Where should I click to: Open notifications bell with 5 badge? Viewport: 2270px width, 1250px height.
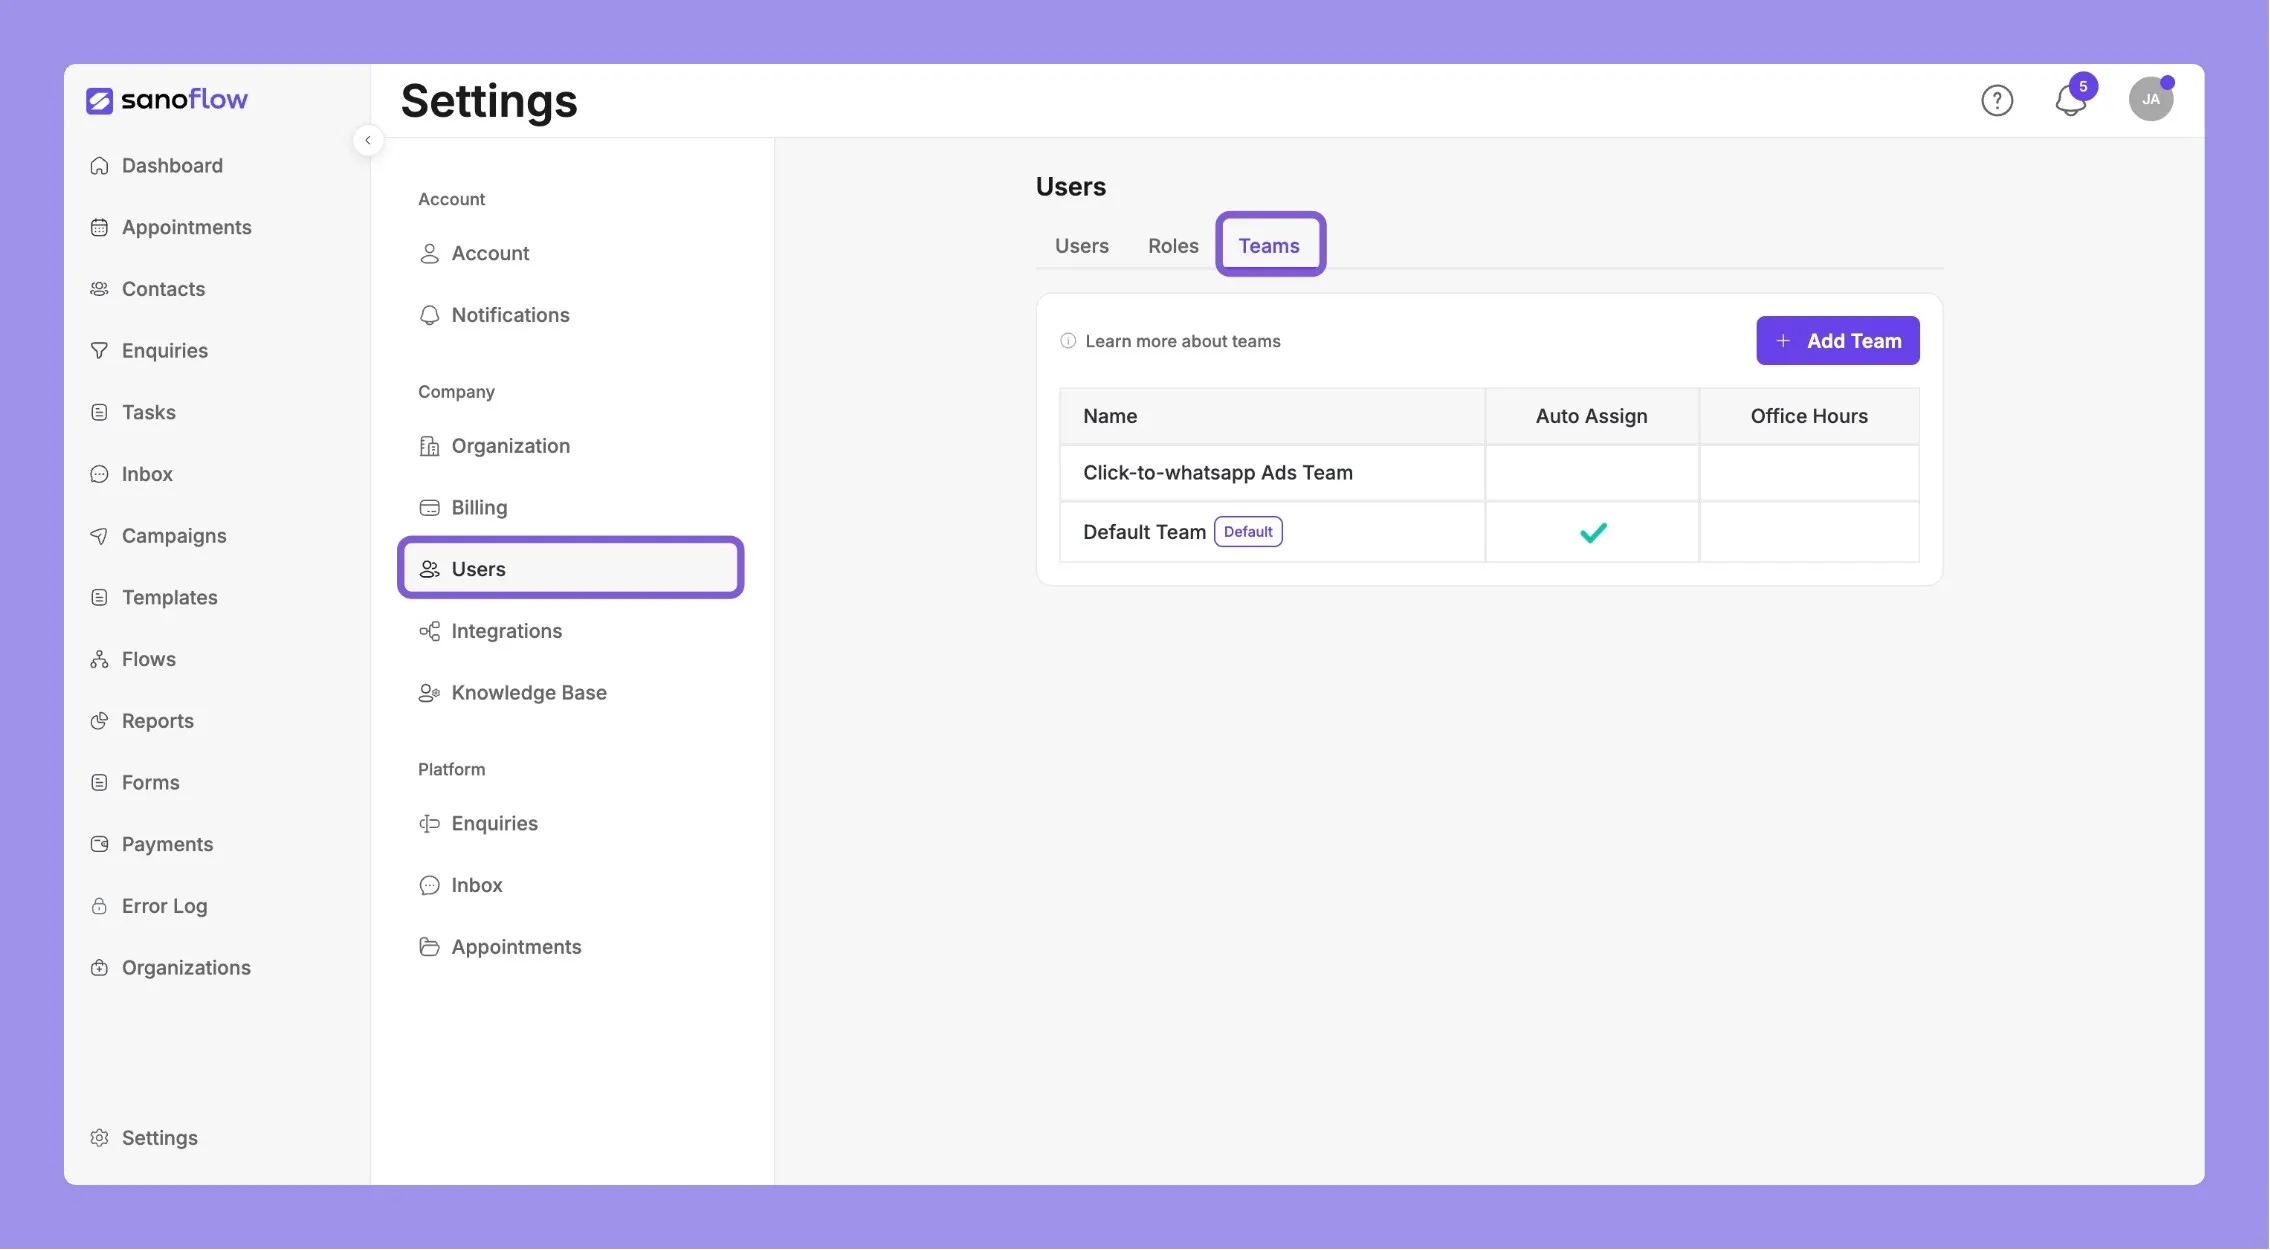[2073, 97]
